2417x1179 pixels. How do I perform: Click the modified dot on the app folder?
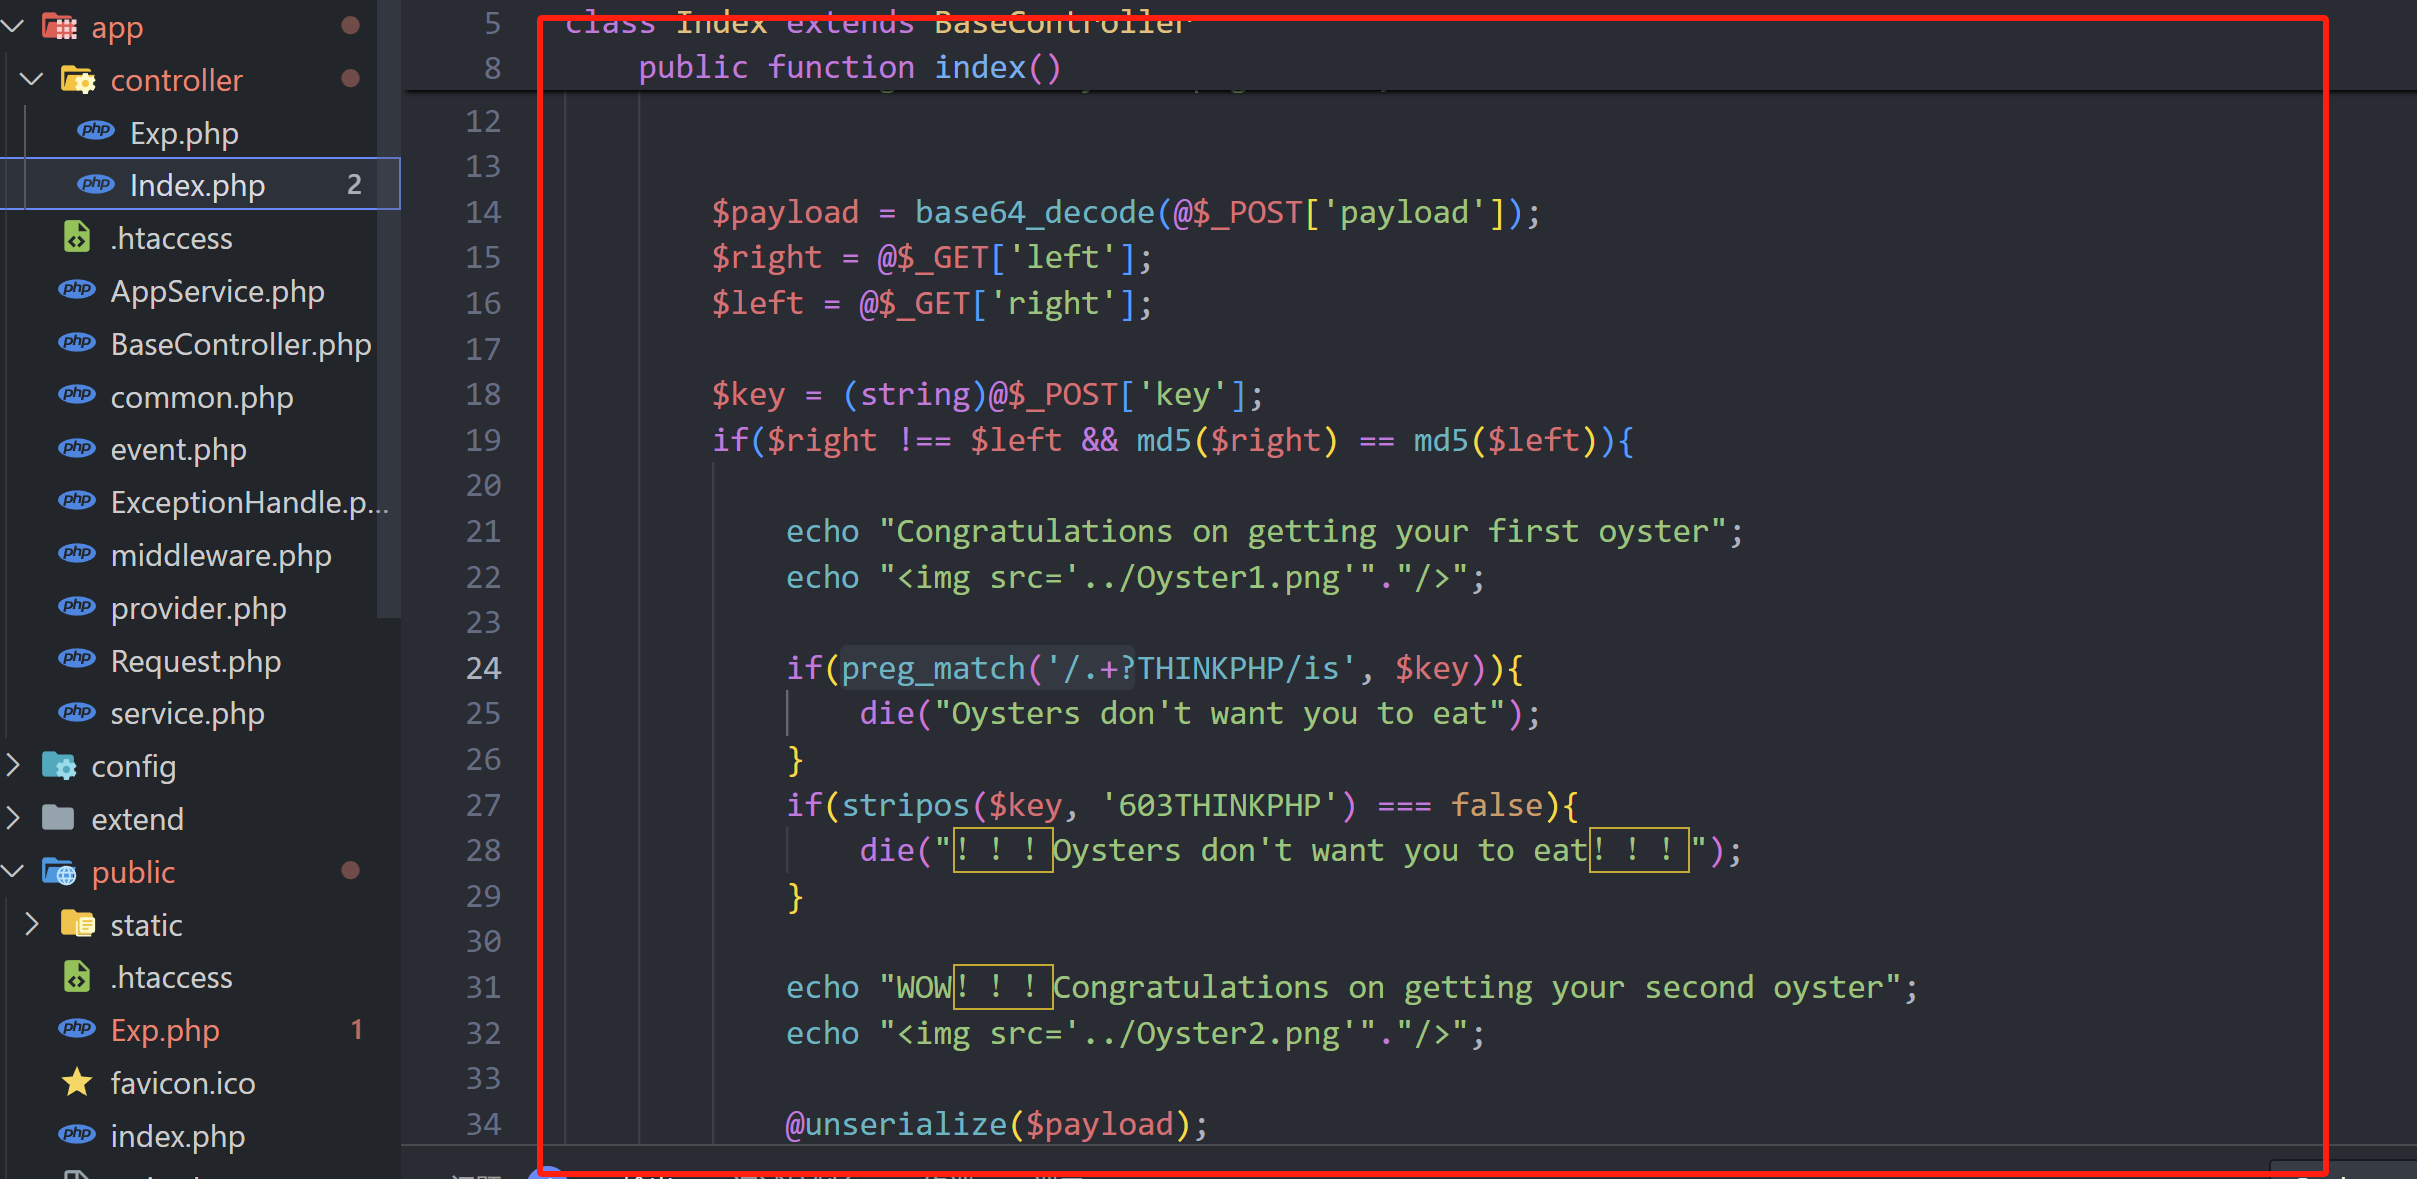click(x=350, y=25)
